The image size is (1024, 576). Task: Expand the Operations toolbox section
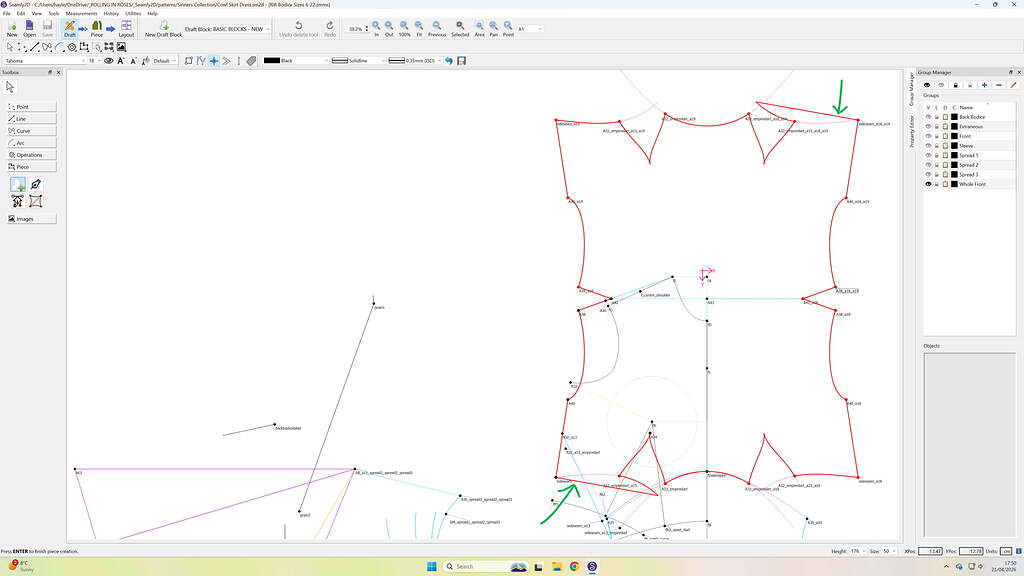[x=30, y=155]
